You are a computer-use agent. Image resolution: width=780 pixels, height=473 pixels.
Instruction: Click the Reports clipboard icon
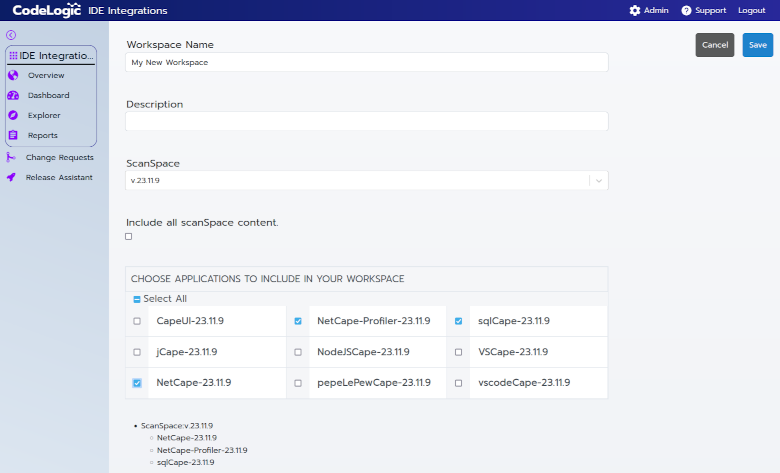13,135
